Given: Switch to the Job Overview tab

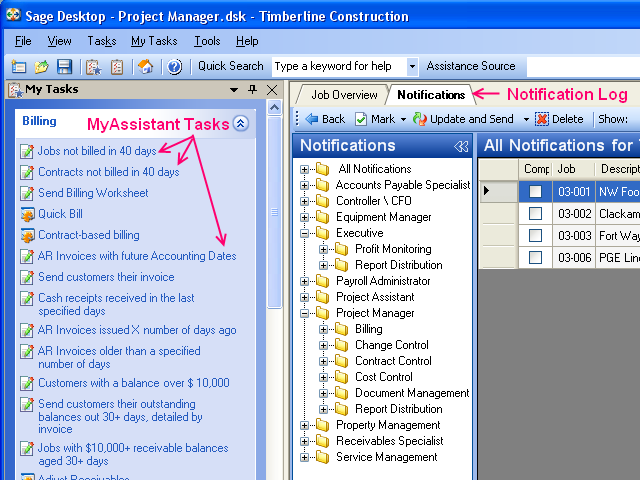Looking at the screenshot, I should 344,95.
